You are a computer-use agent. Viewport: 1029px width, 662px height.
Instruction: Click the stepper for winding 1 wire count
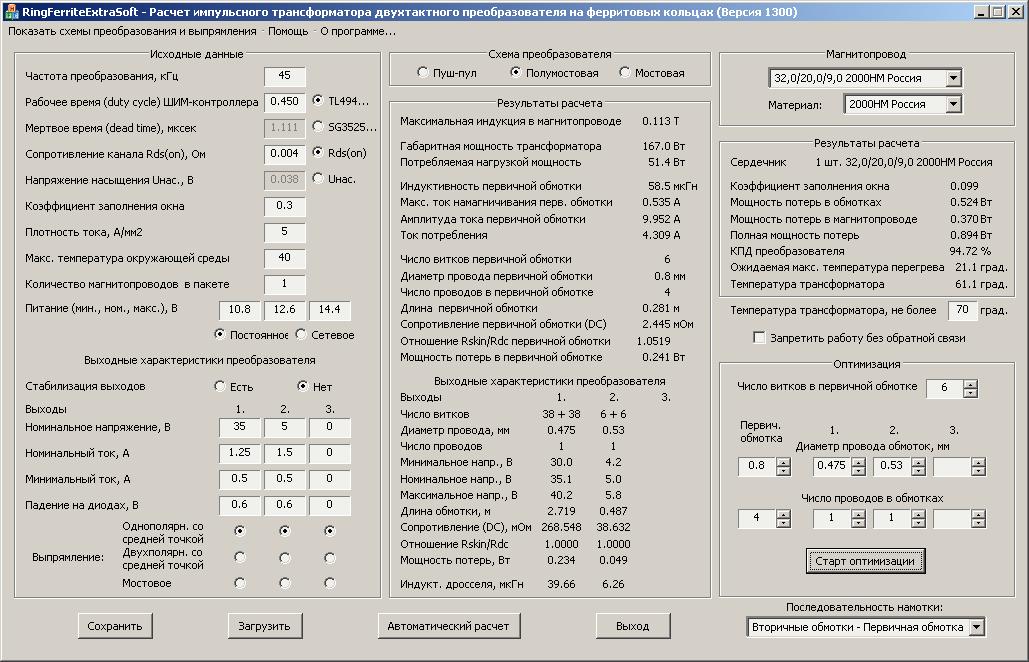tap(858, 519)
